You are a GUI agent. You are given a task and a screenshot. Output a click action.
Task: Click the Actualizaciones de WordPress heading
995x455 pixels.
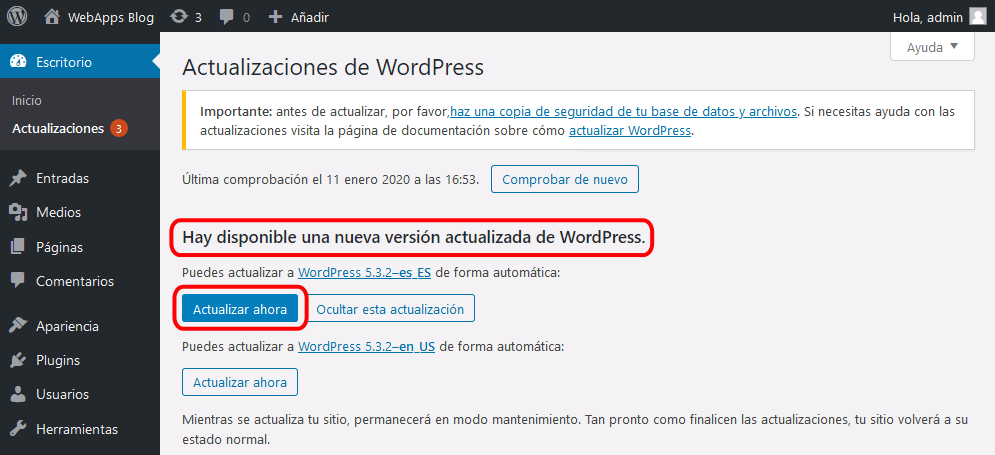click(x=333, y=67)
